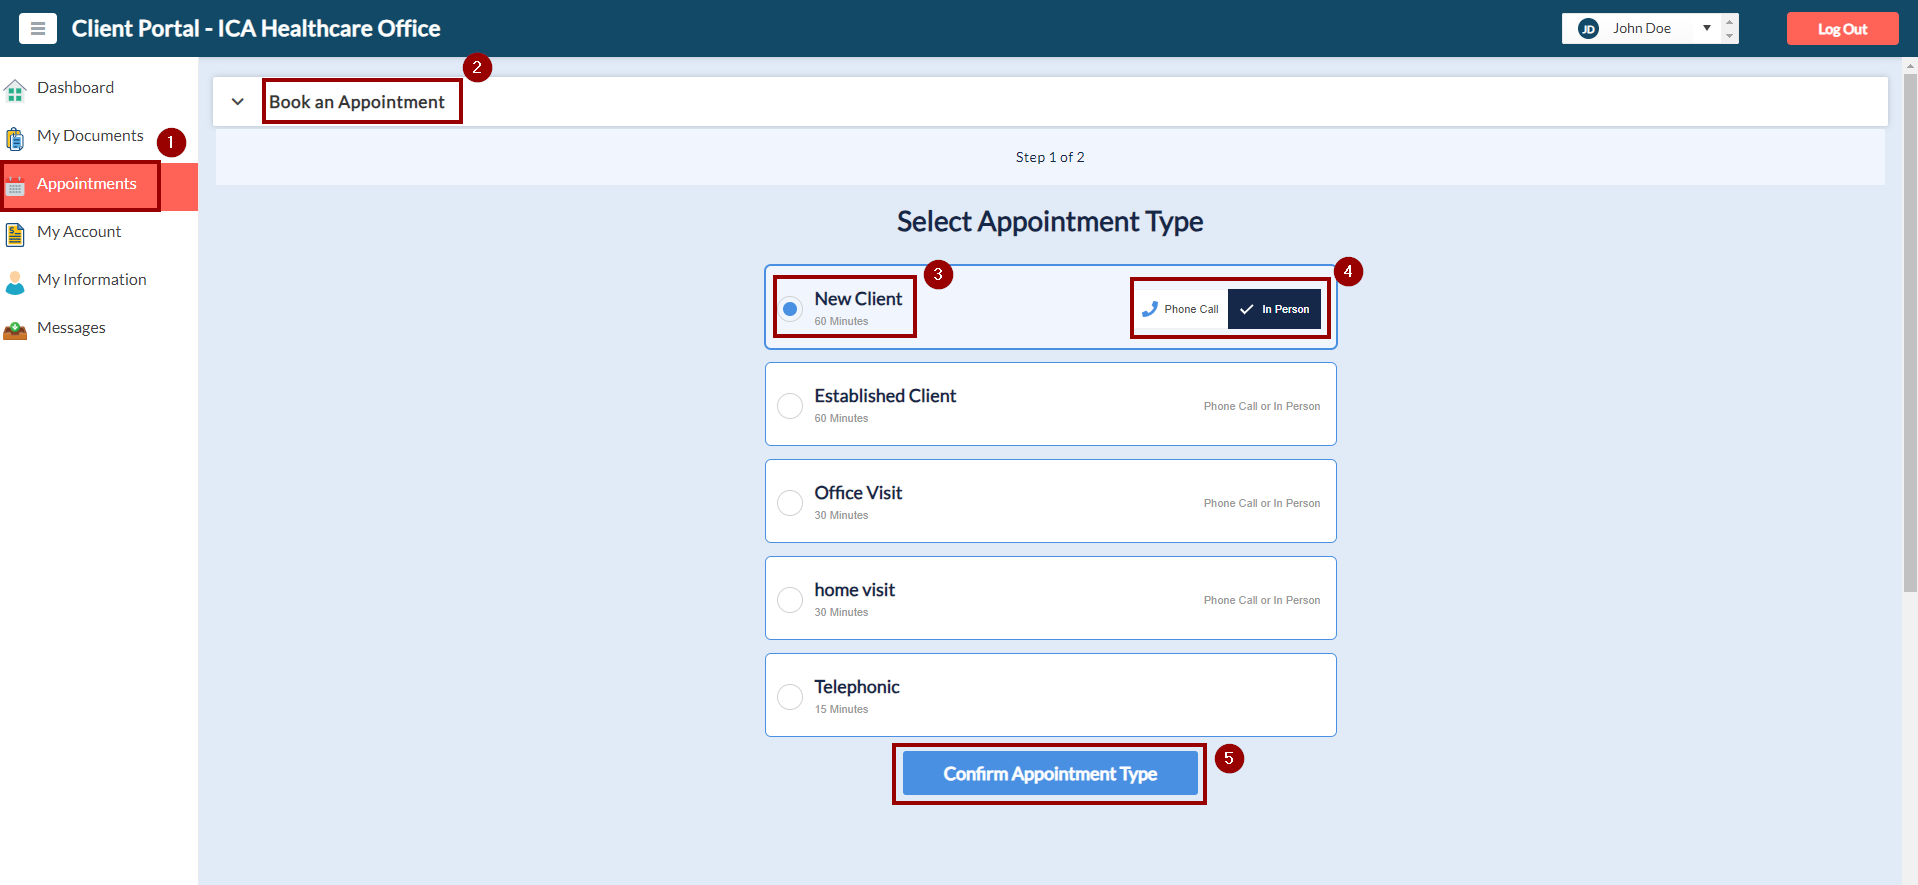Viewport: 1918px width, 885px height.
Task: Switch to Phone Call mode
Action: point(1181,309)
